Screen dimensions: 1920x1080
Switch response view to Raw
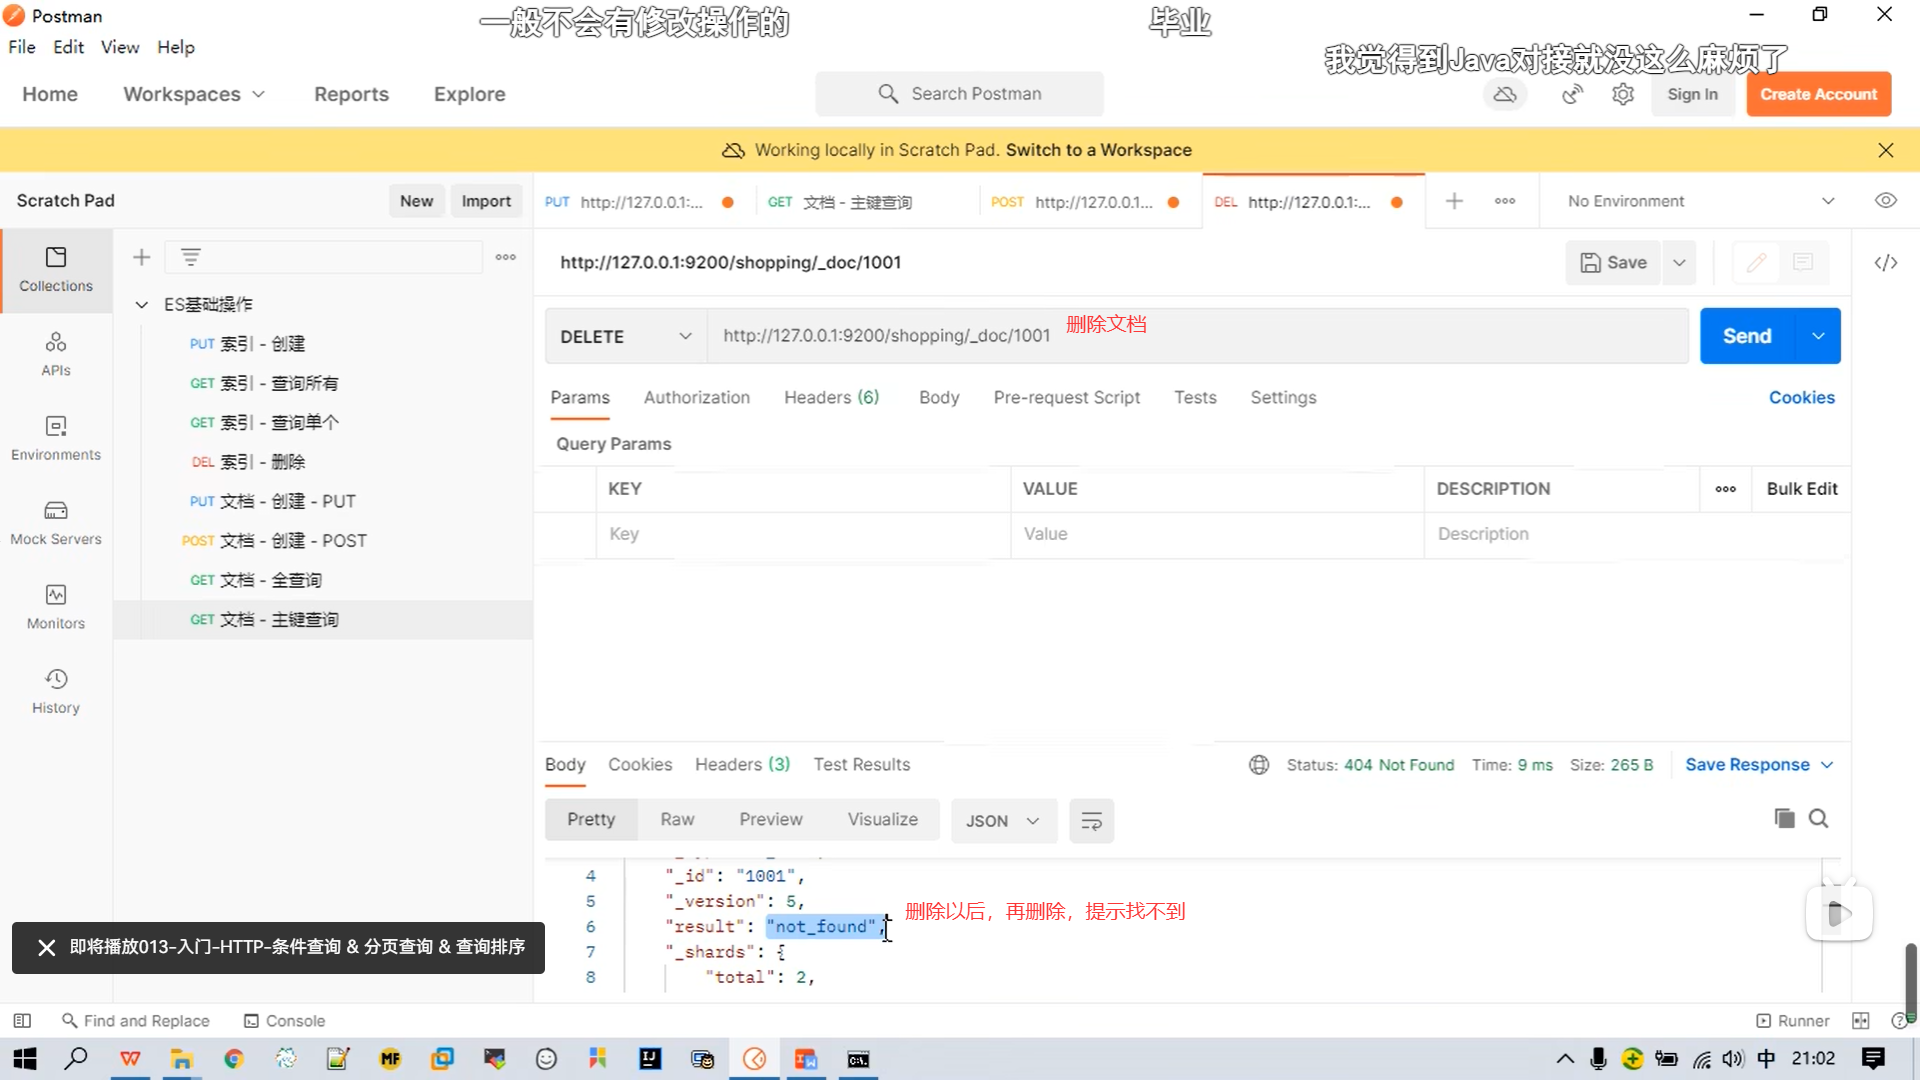[x=677, y=820]
